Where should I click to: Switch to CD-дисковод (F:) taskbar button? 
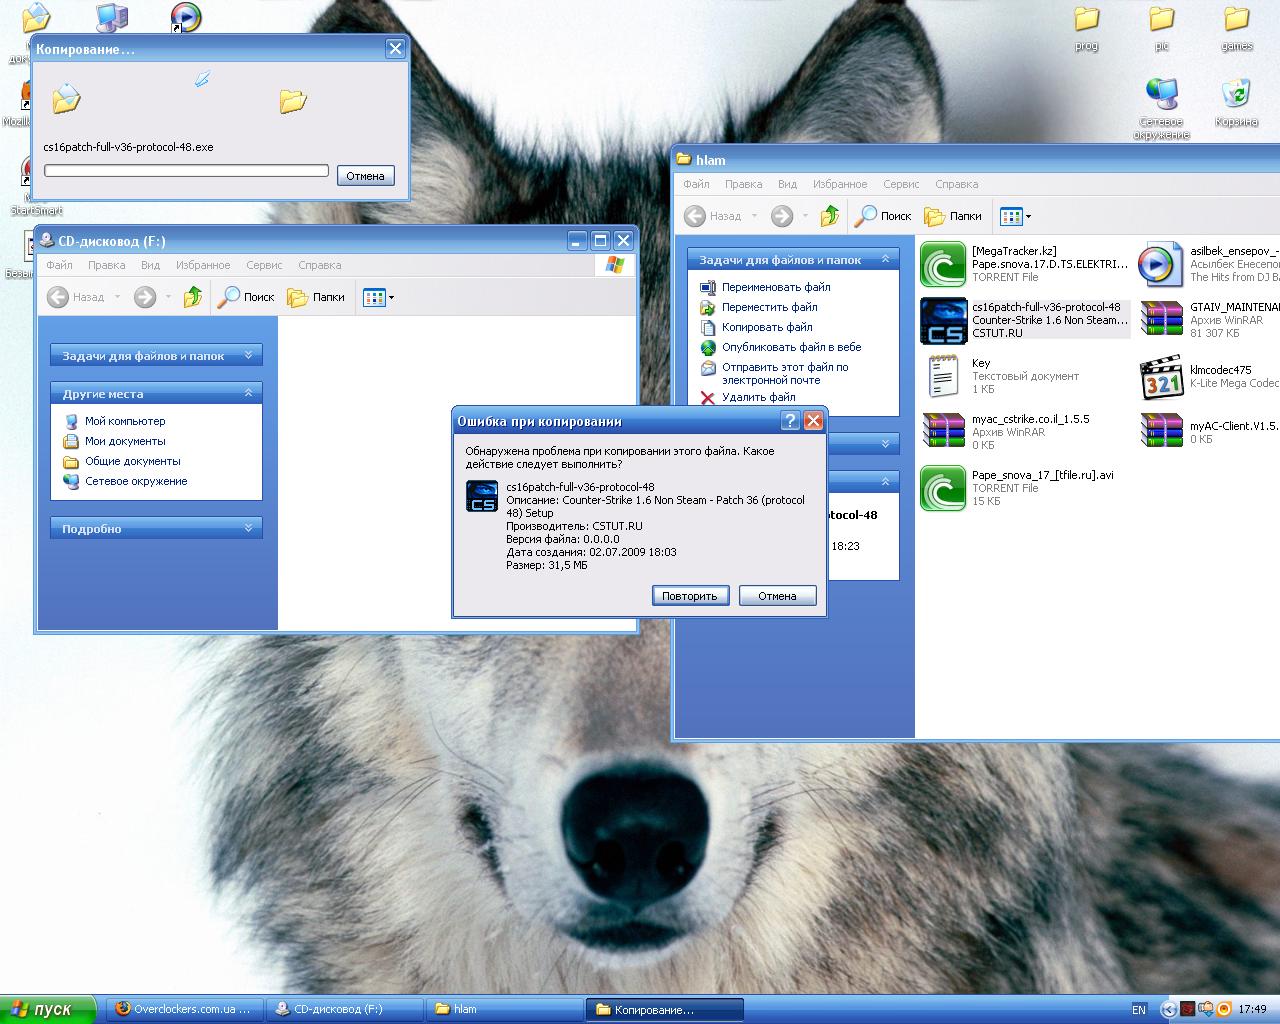345,1009
